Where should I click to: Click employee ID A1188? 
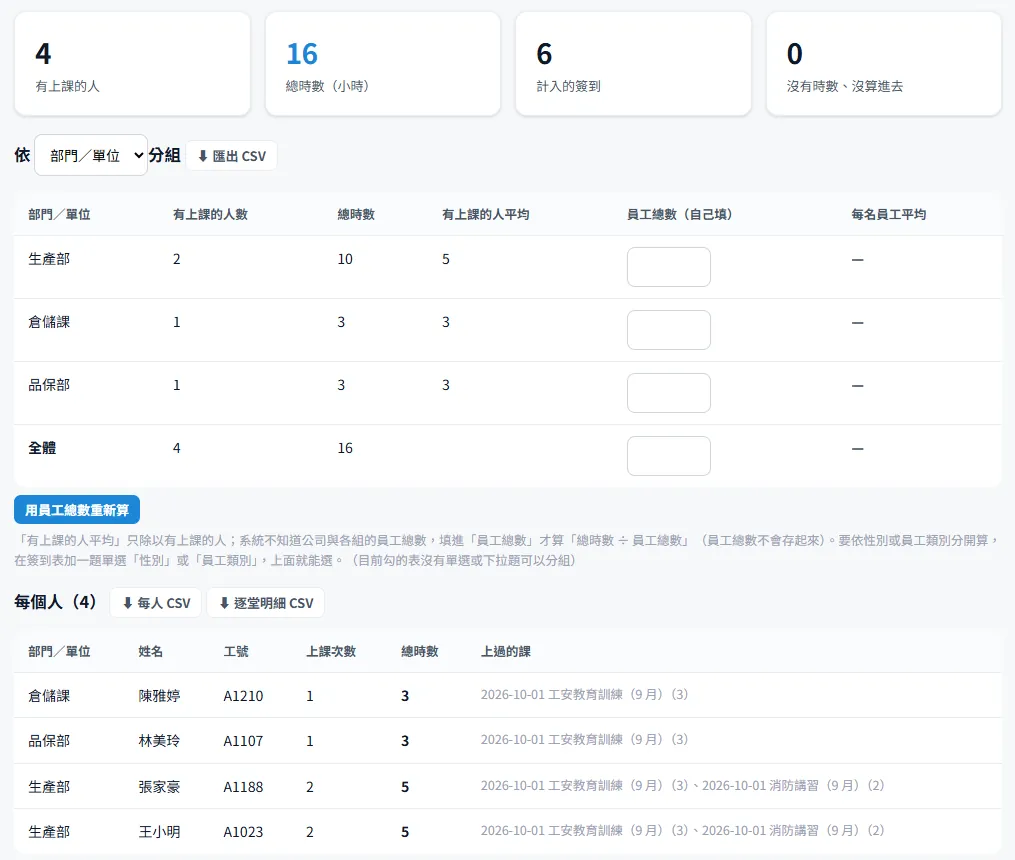coord(243,787)
